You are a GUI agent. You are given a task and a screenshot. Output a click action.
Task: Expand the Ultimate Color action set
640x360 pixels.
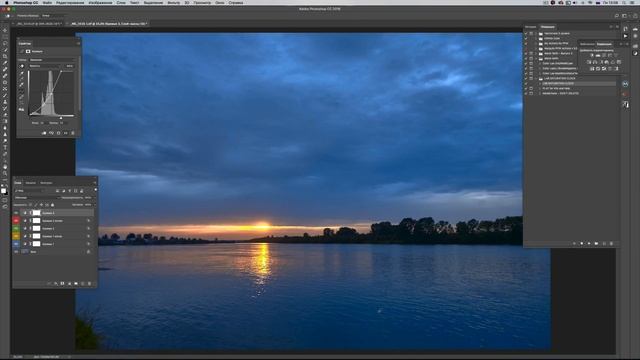(x=536, y=38)
